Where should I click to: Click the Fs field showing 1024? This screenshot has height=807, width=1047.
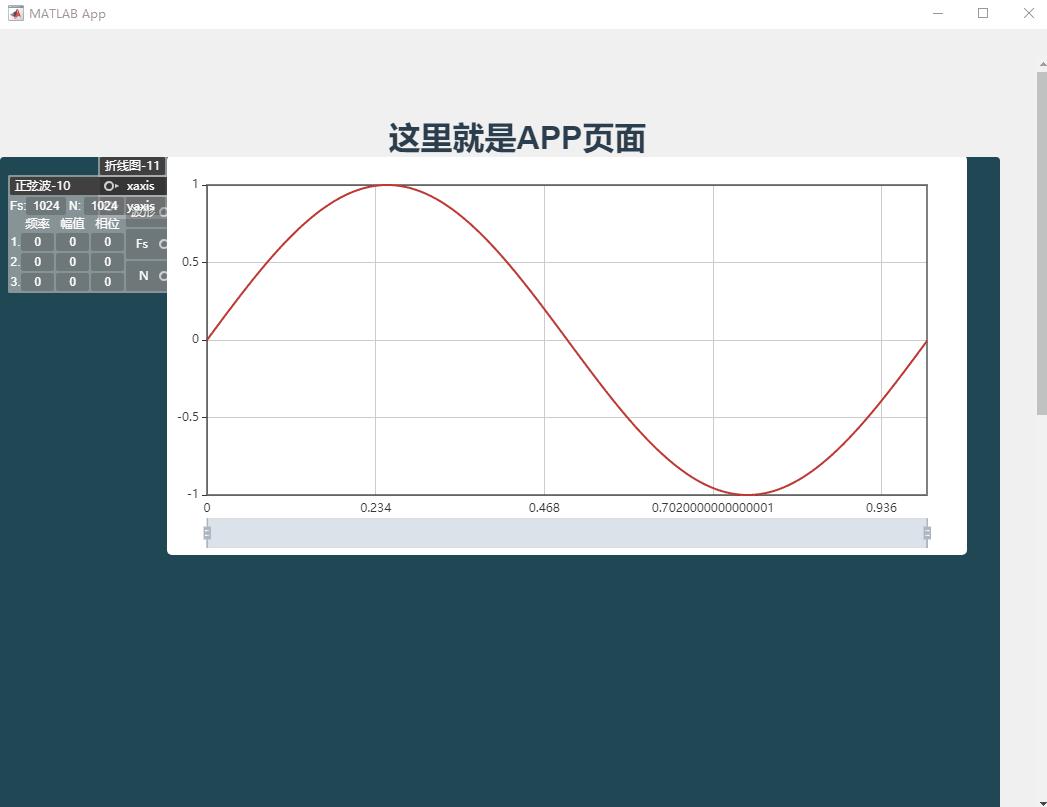point(44,206)
